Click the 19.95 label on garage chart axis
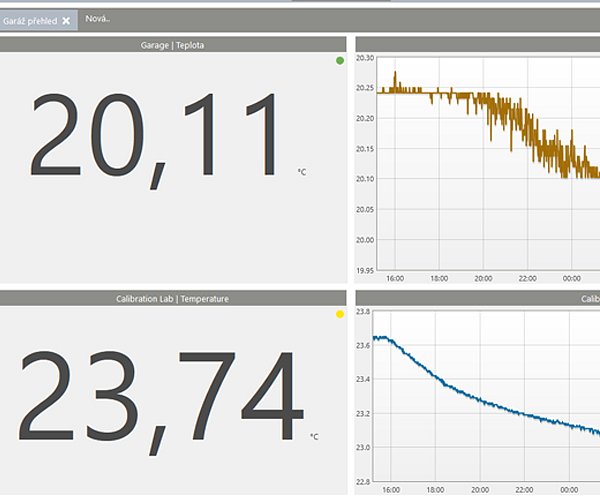 click(365, 270)
